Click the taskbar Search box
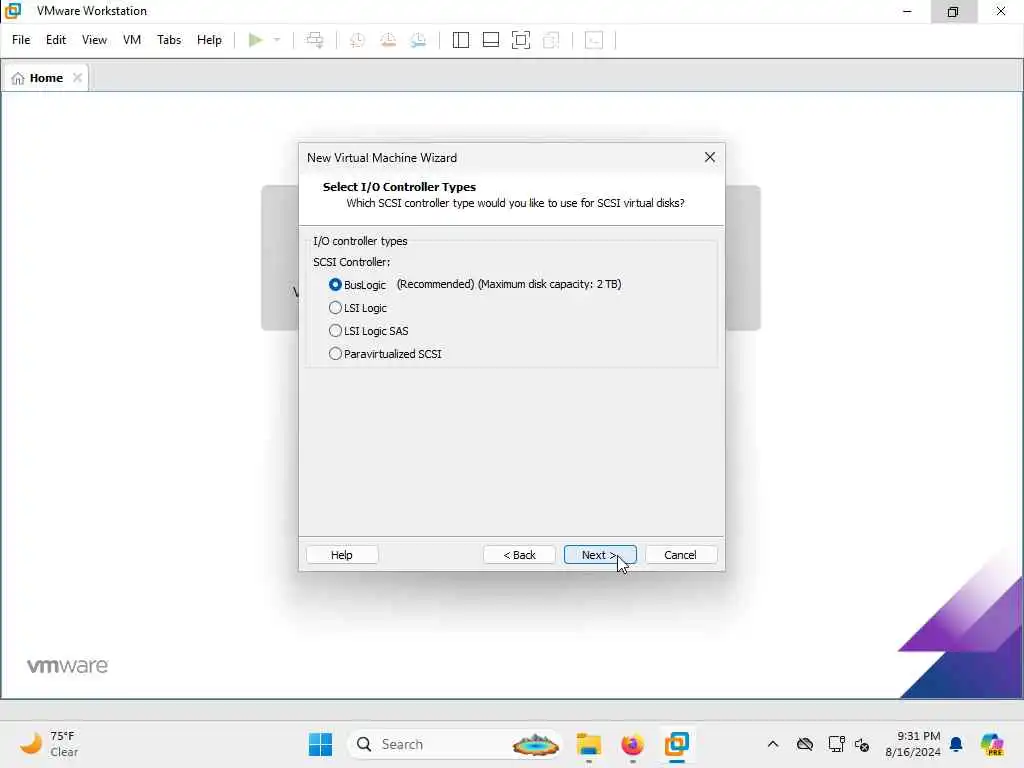 pos(455,744)
